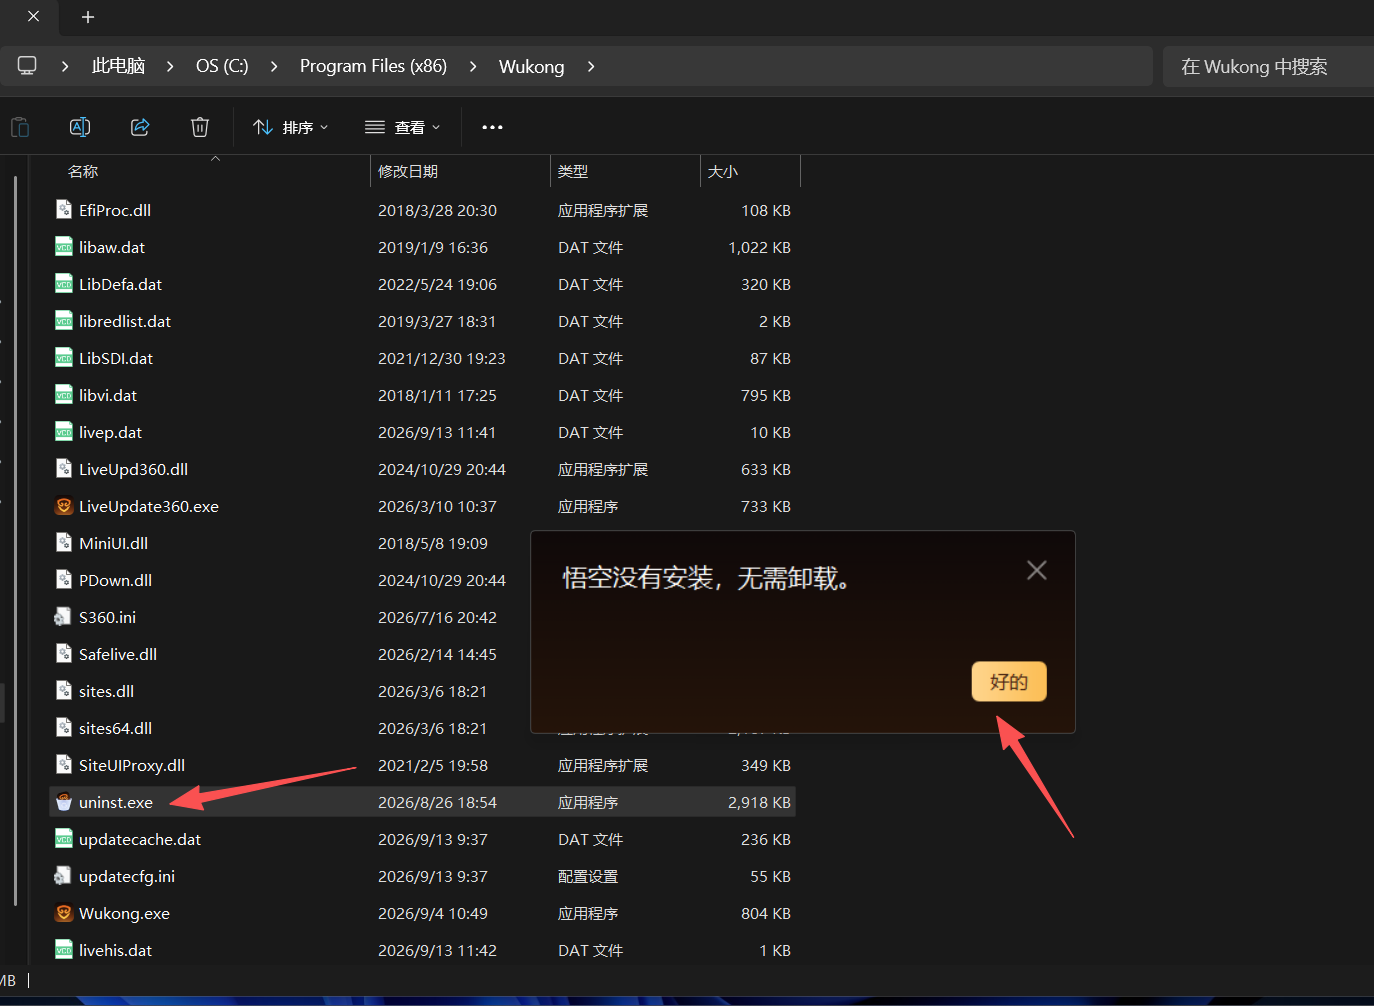
Task: Sort by 类型 column header
Action: click(573, 171)
